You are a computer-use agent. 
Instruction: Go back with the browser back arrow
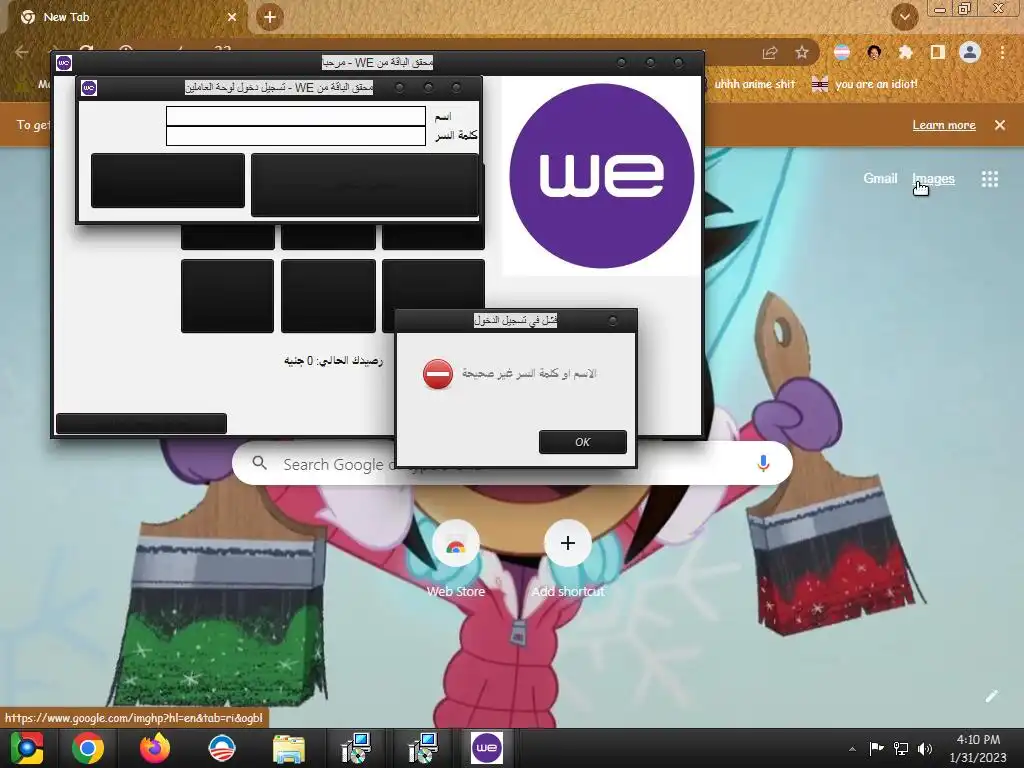[22, 52]
